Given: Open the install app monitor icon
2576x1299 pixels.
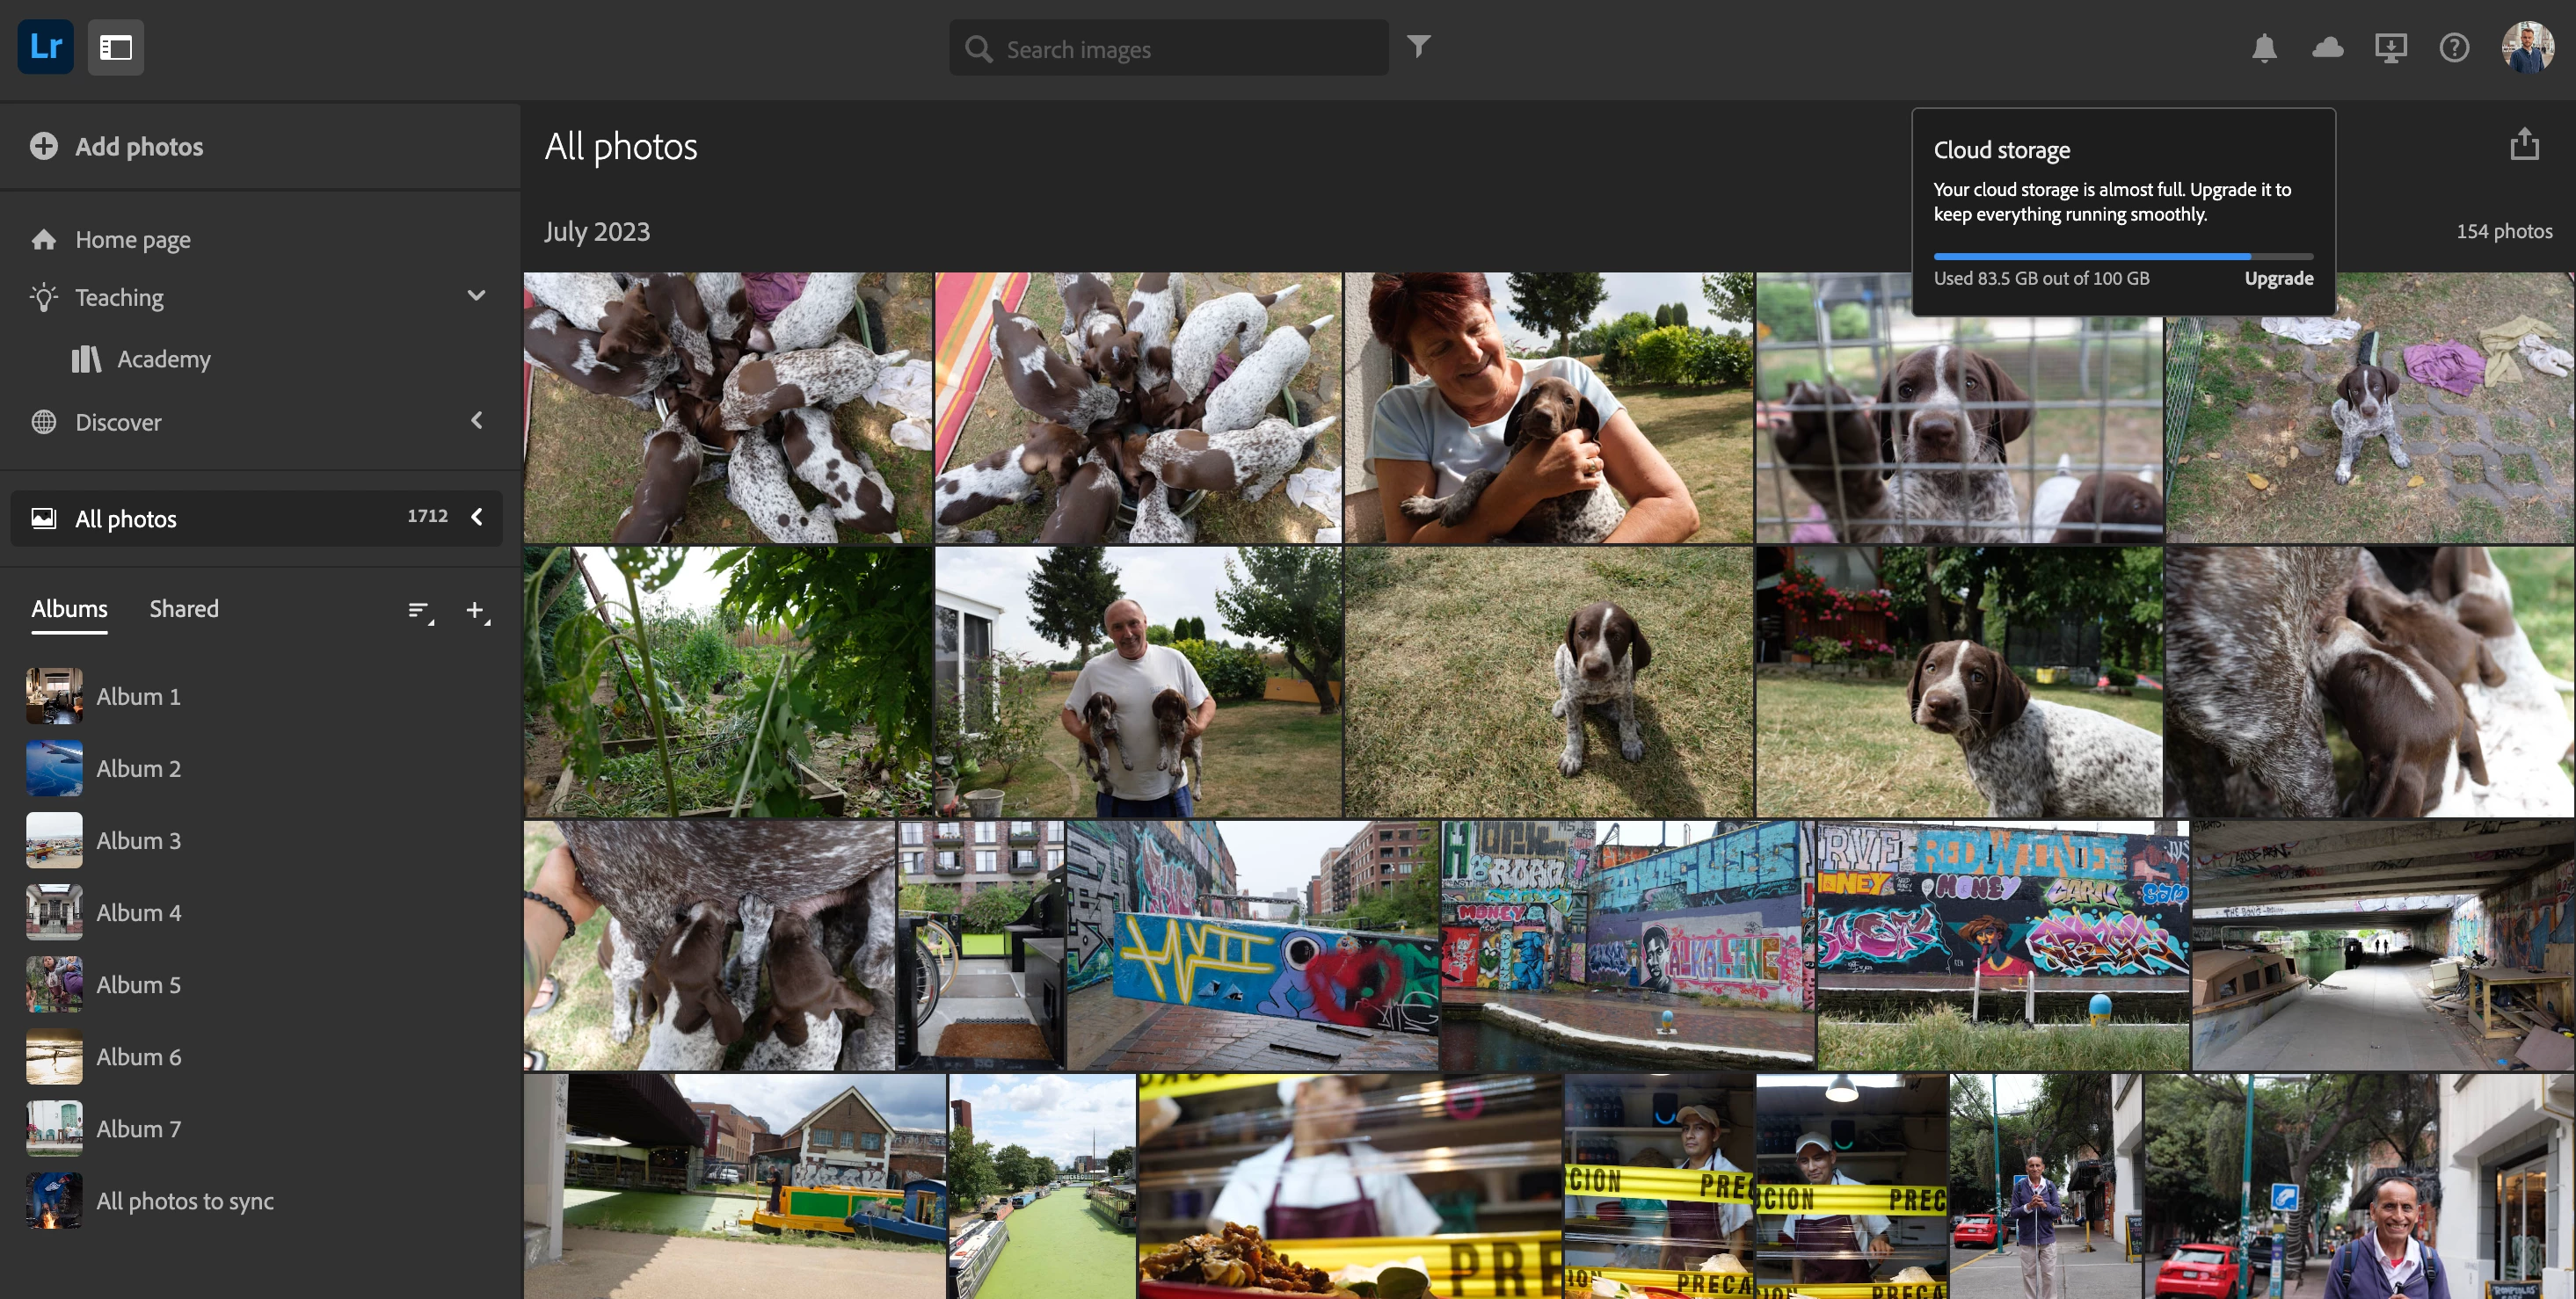Looking at the screenshot, I should click(x=2390, y=47).
